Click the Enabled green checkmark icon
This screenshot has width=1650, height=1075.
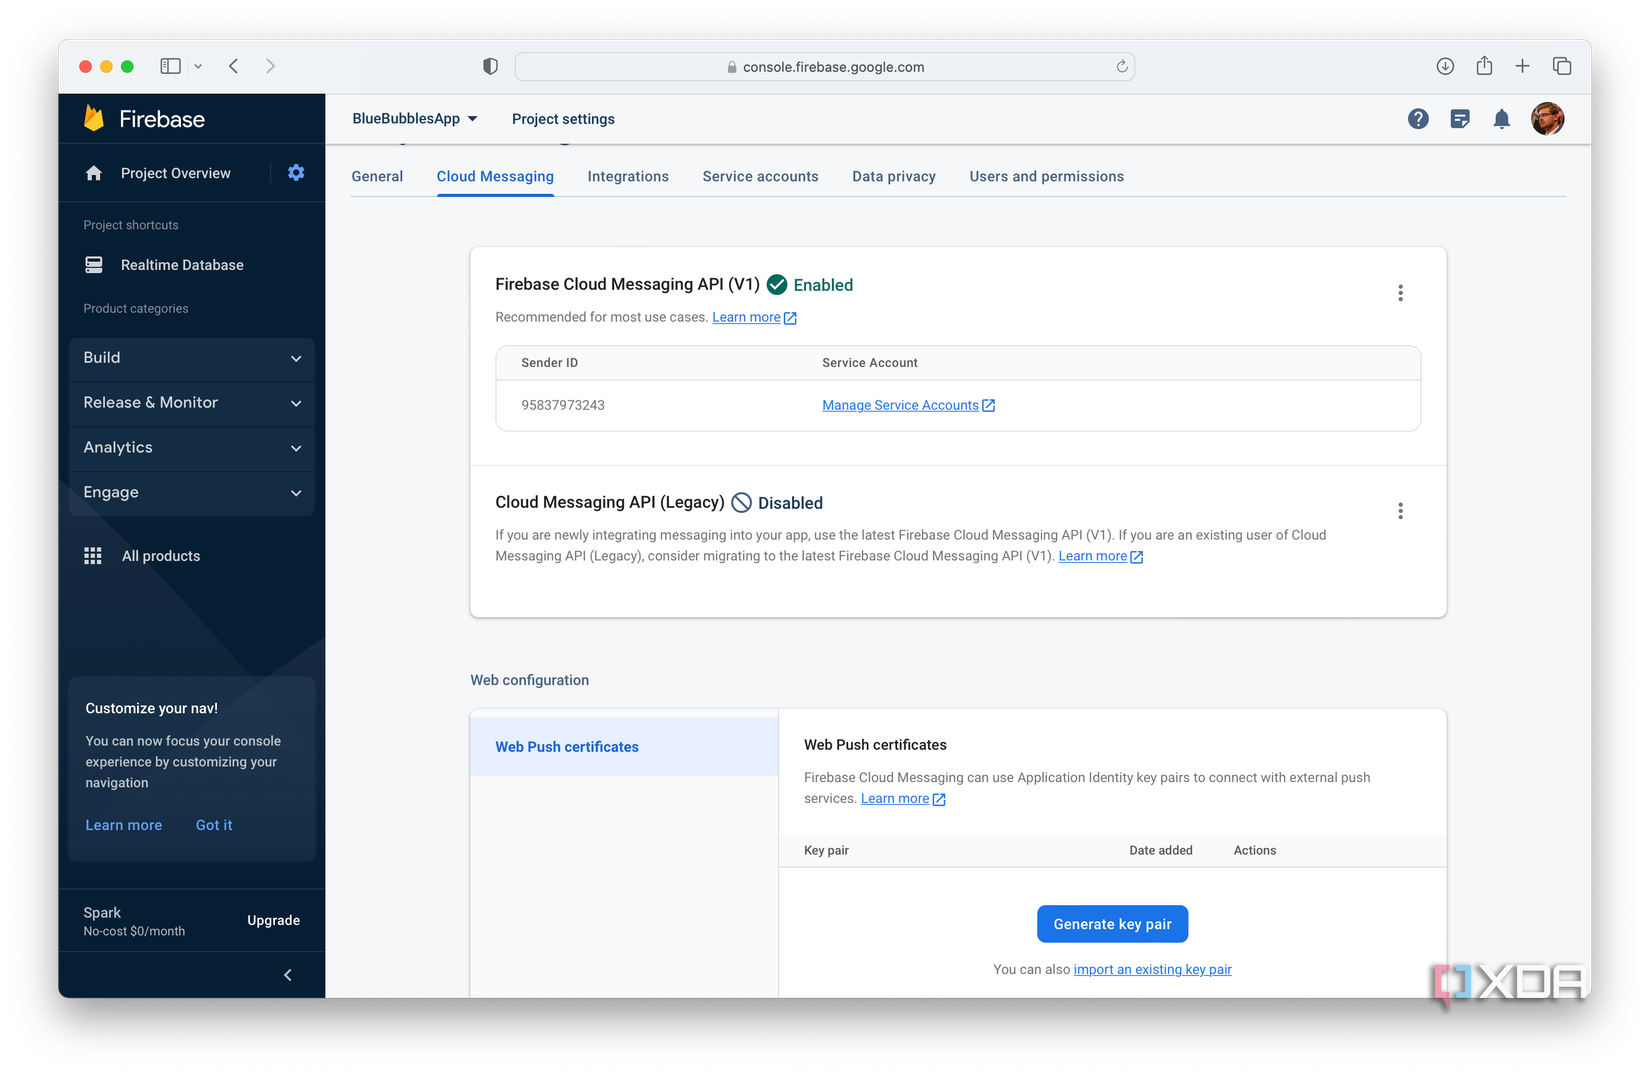pyautogui.click(x=777, y=285)
